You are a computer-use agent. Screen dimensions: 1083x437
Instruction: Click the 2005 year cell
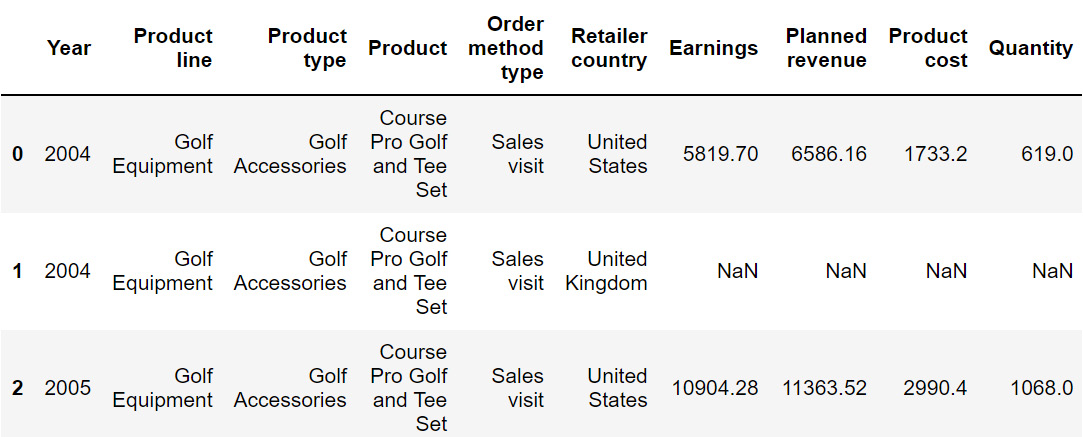point(68,389)
